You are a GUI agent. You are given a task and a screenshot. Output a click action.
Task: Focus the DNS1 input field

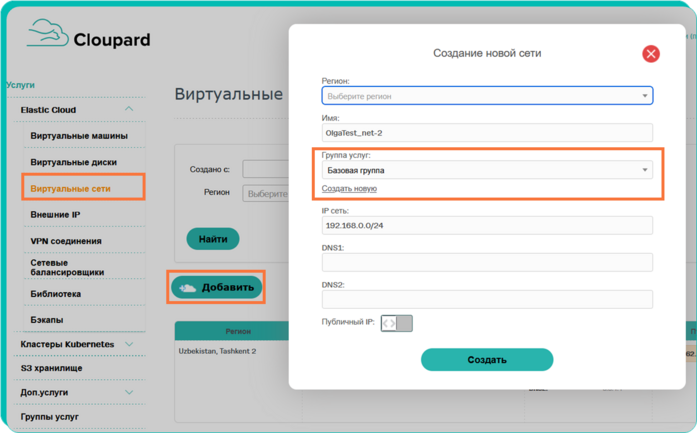(x=487, y=262)
